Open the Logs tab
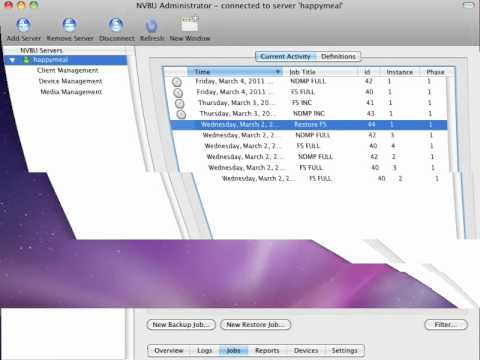This screenshot has height=360, width=480. [204, 351]
